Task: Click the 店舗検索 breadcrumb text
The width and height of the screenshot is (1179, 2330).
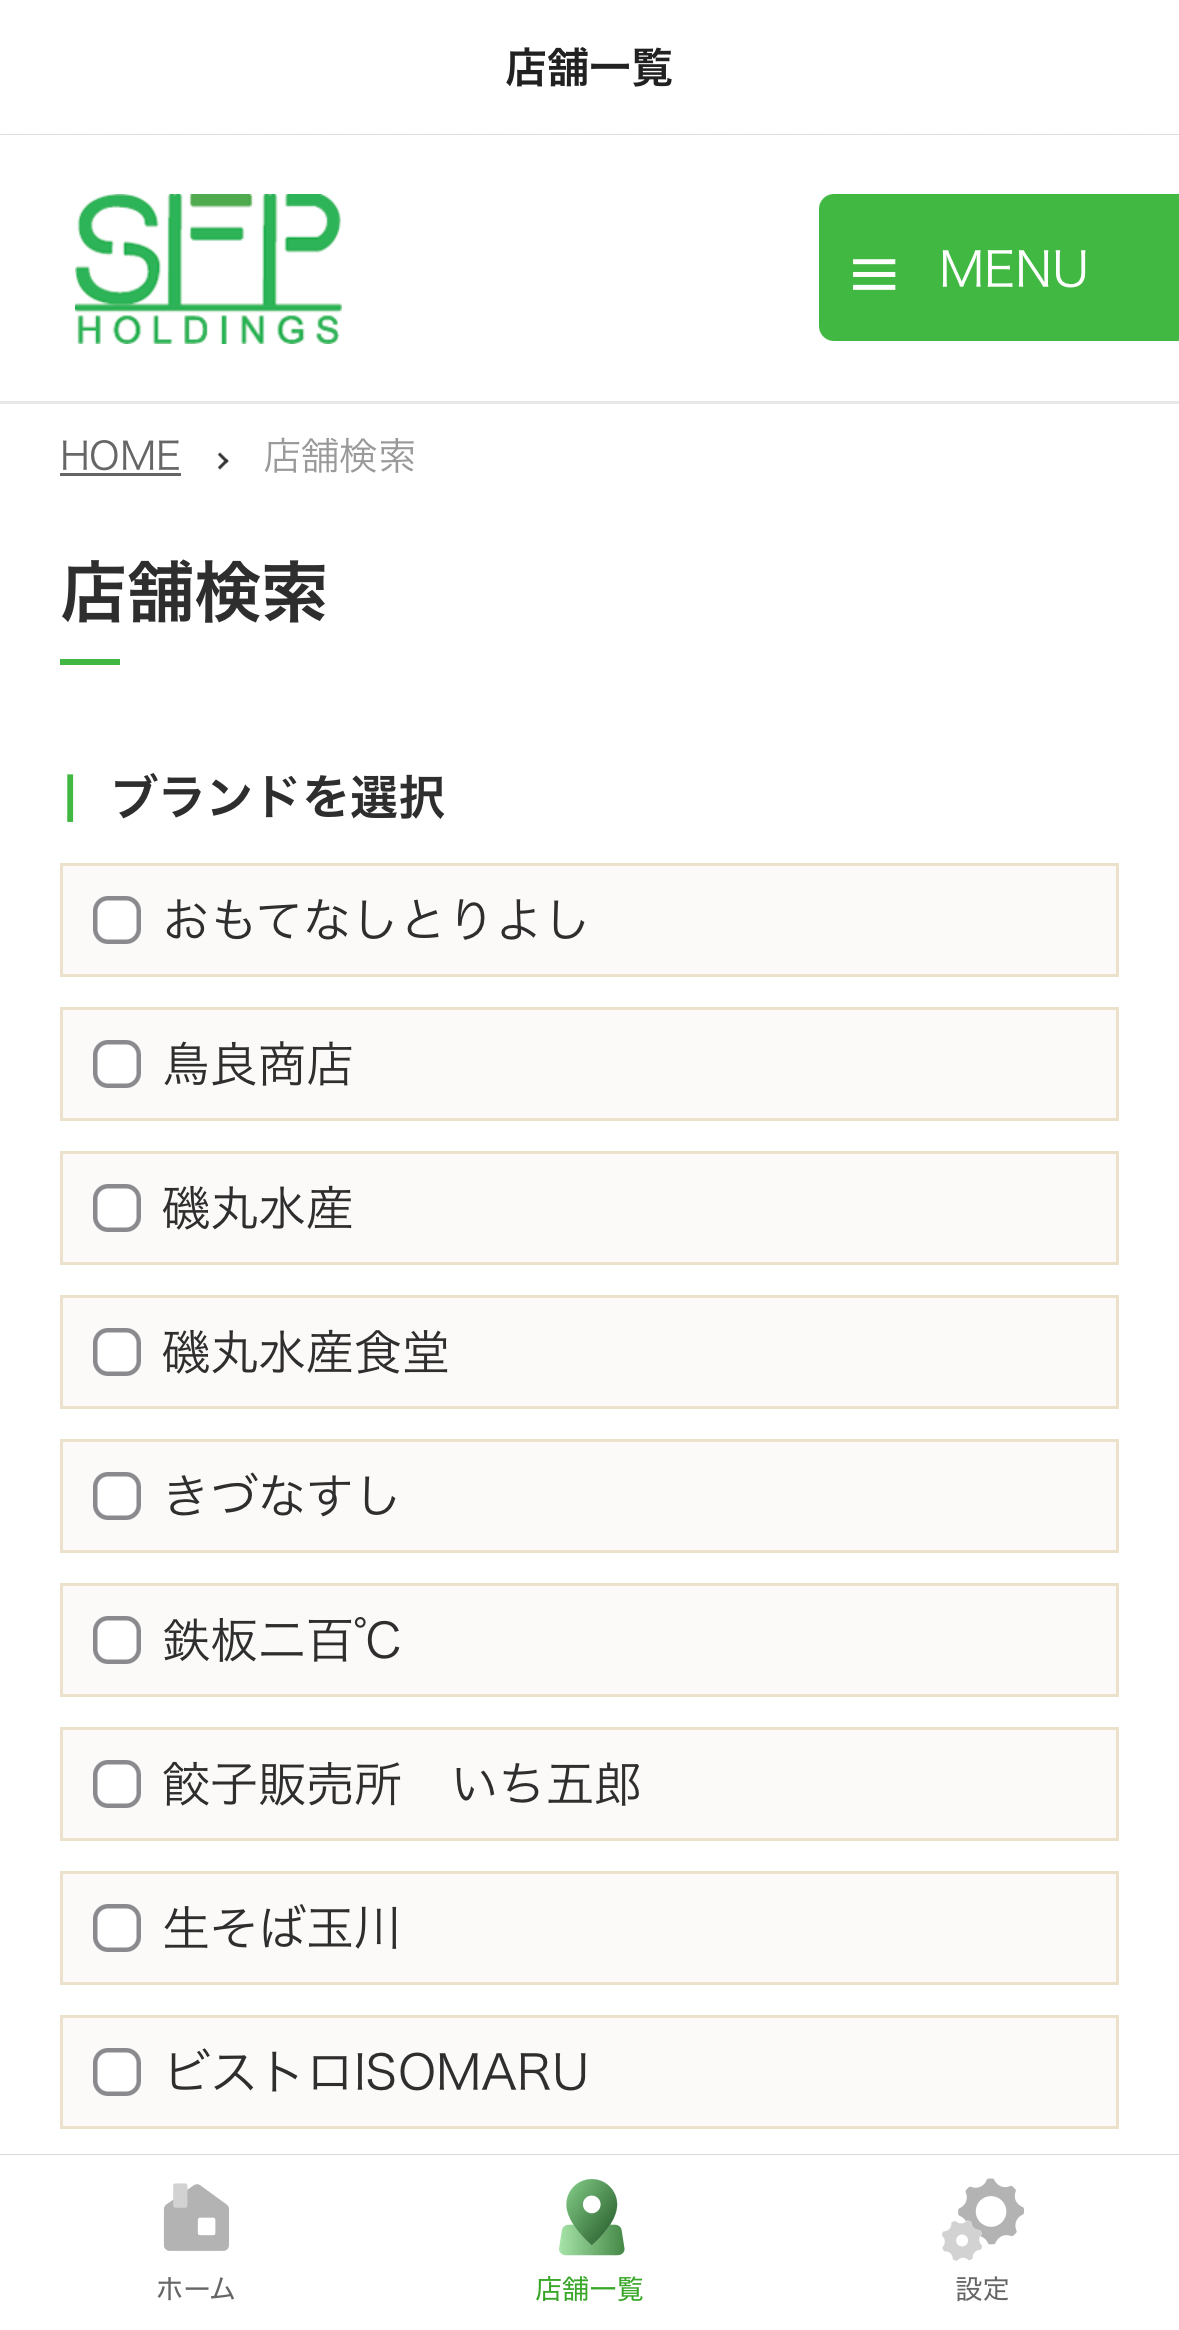Action: pos(339,456)
